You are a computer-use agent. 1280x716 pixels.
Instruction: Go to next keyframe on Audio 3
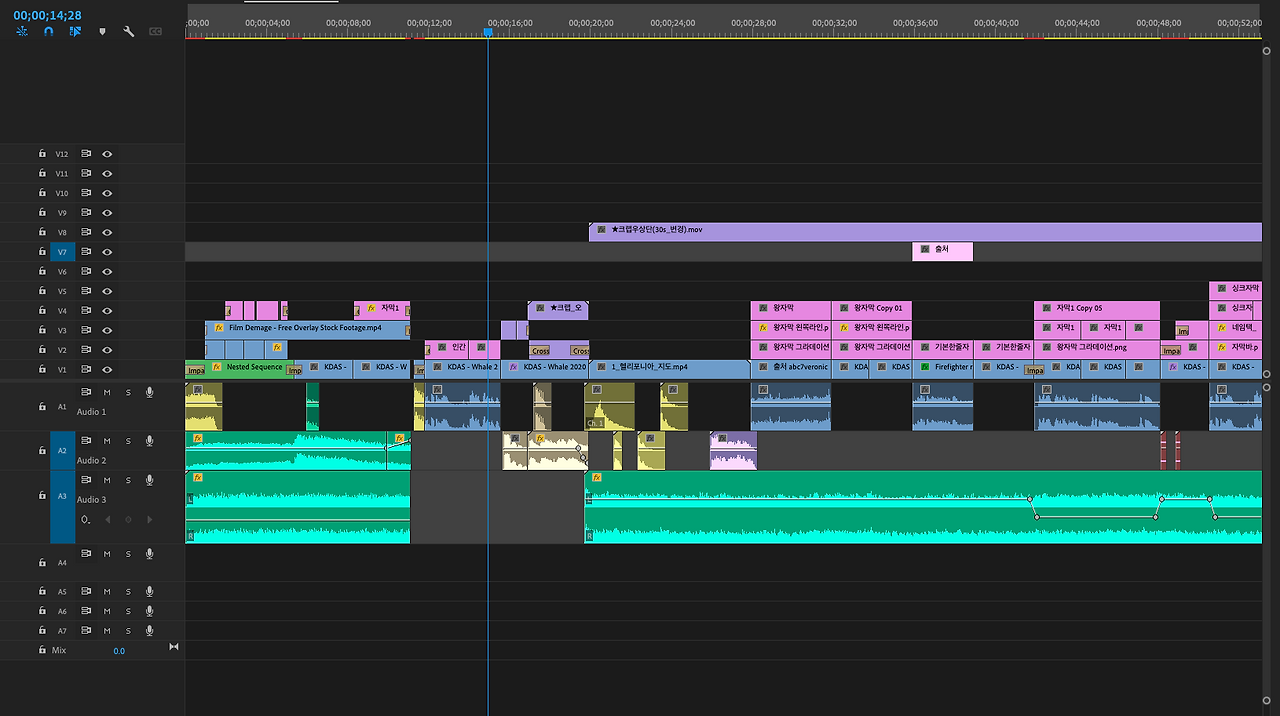[149, 520]
